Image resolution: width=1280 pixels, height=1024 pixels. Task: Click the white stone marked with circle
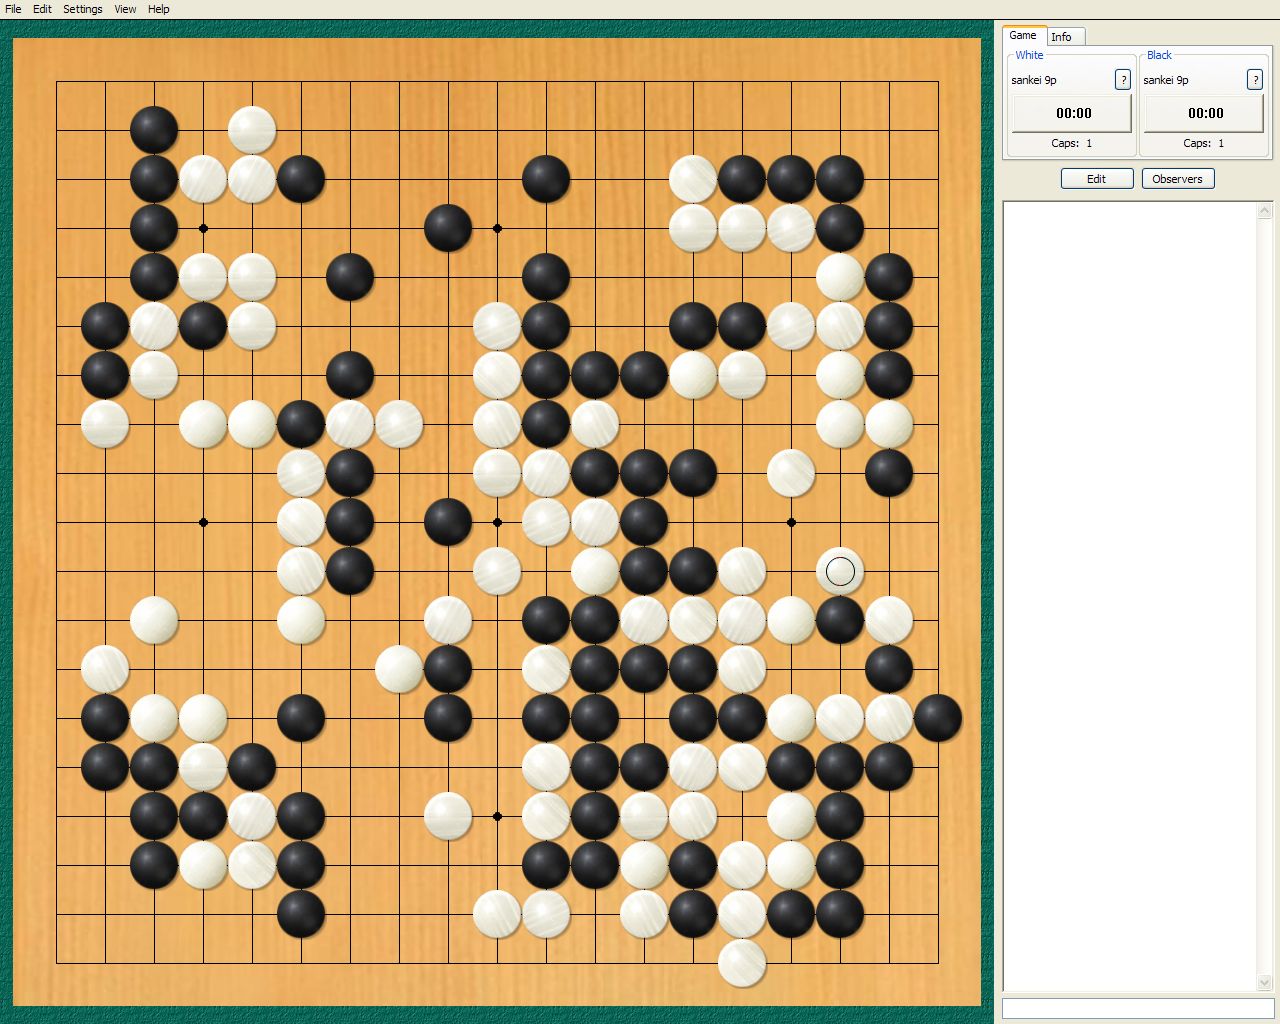point(840,571)
